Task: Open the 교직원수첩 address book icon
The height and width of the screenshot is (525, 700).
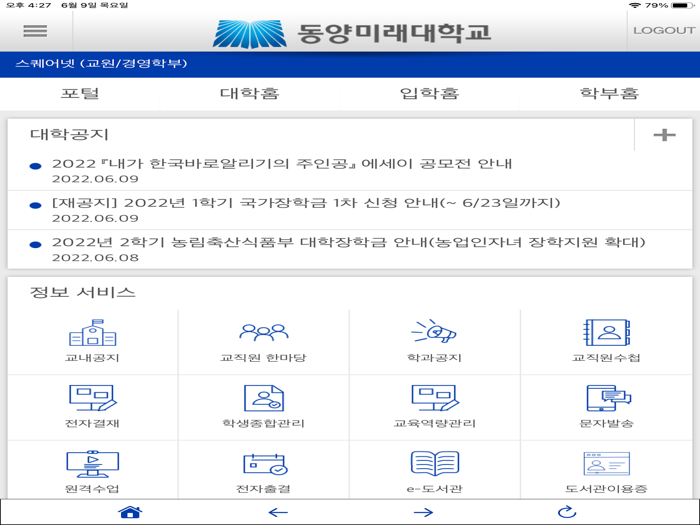Action: pyautogui.click(x=606, y=333)
